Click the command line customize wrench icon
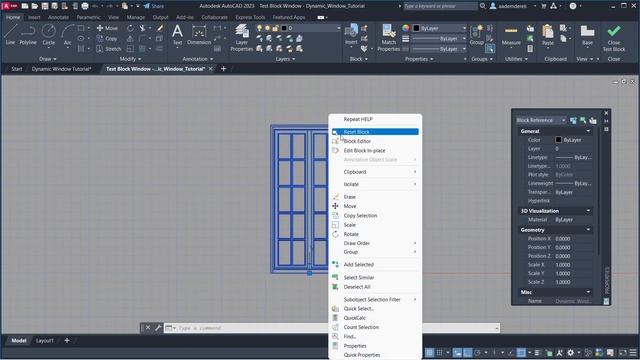 pyautogui.click(x=158, y=328)
